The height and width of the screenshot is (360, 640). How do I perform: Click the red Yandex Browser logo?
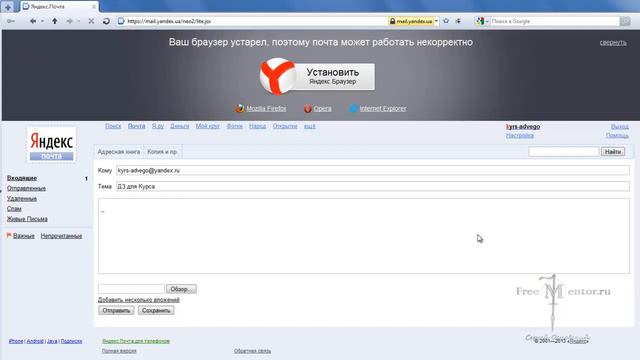278,76
